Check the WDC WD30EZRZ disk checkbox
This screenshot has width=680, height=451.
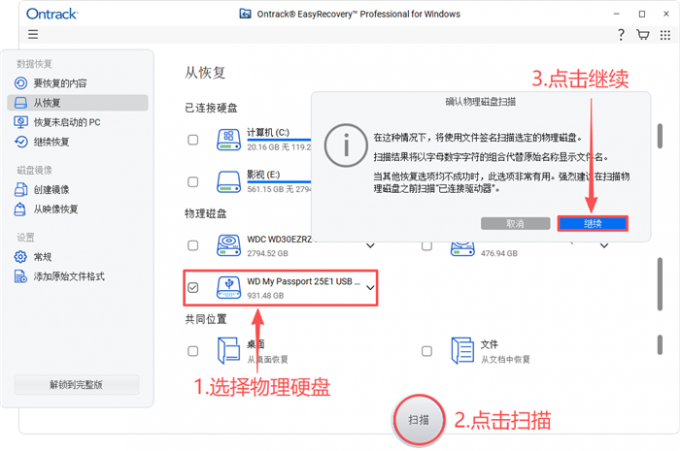coord(193,245)
